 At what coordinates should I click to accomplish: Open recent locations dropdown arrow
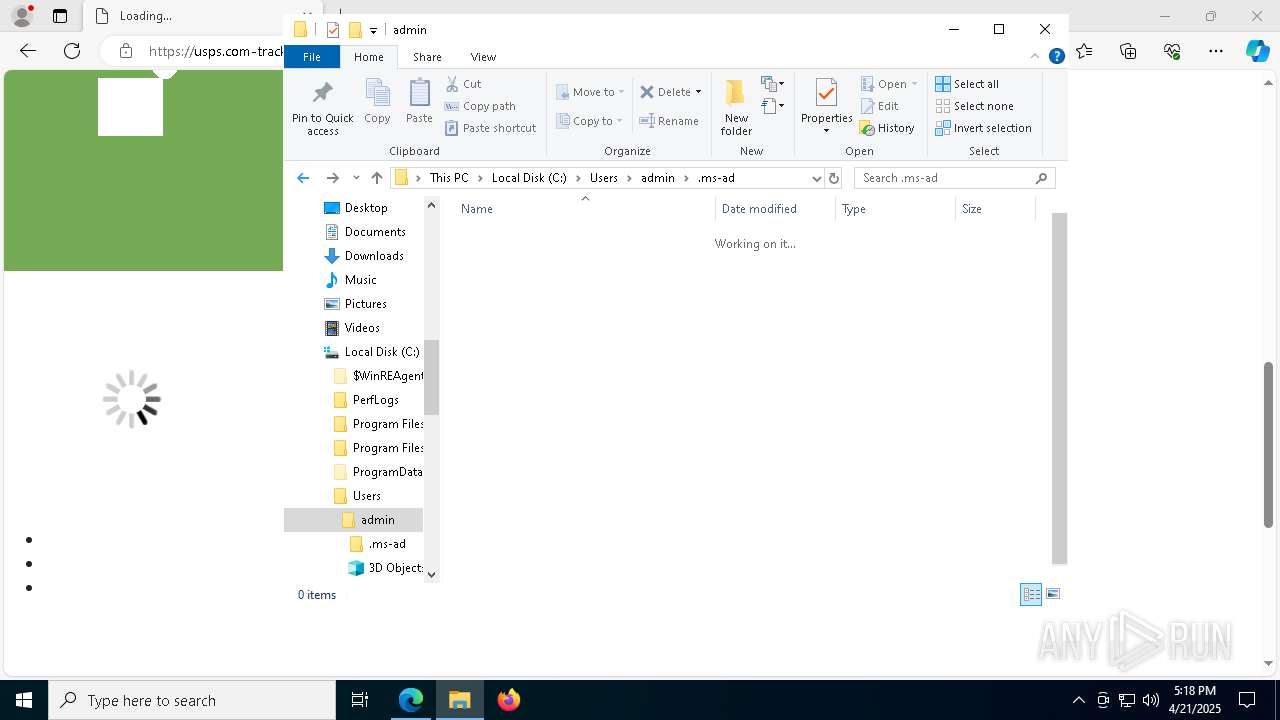tap(356, 178)
